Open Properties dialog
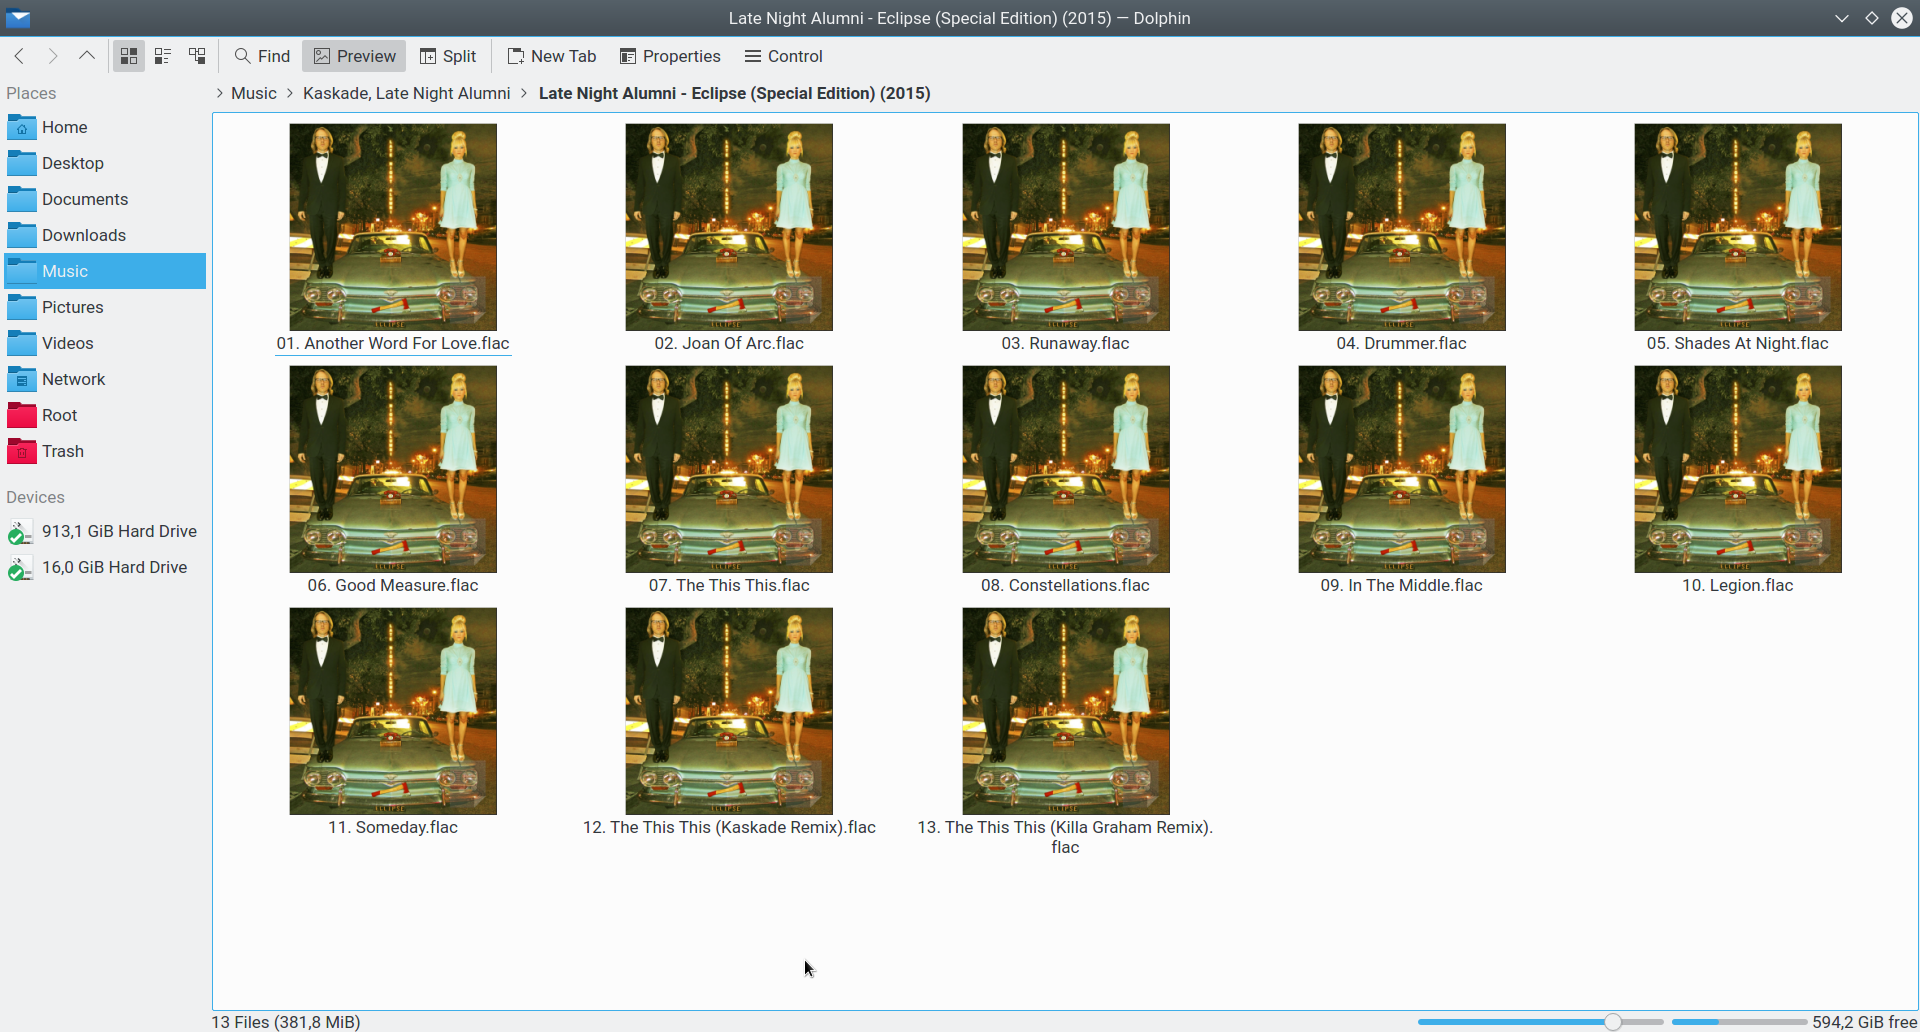The height and width of the screenshot is (1032, 1920). pyautogui.click(x=670, y=56)
